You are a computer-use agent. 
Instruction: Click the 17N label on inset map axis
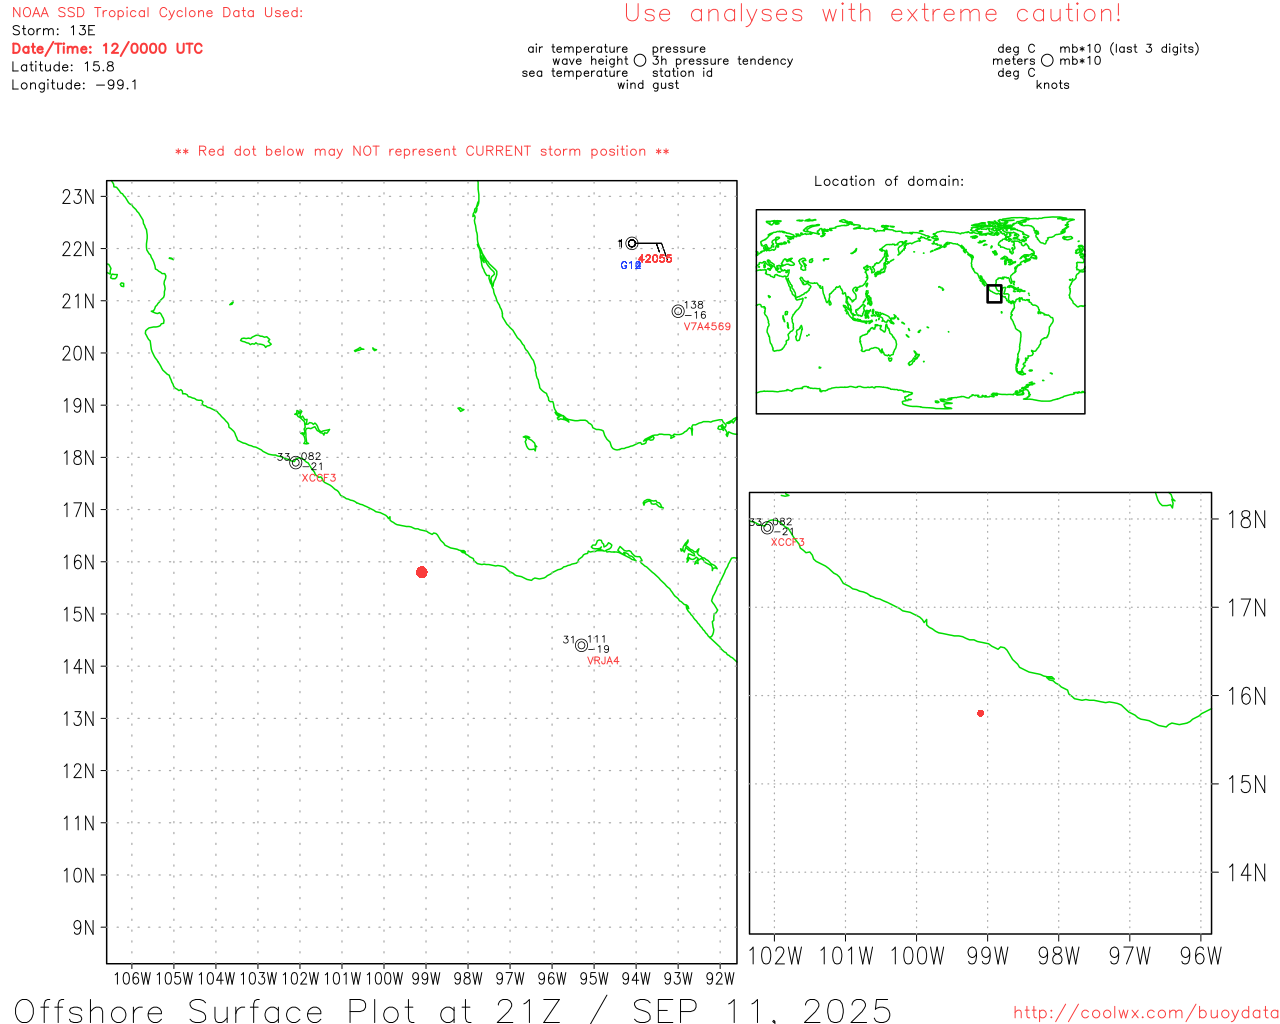pyautogui.click(x=1246, y=608)
